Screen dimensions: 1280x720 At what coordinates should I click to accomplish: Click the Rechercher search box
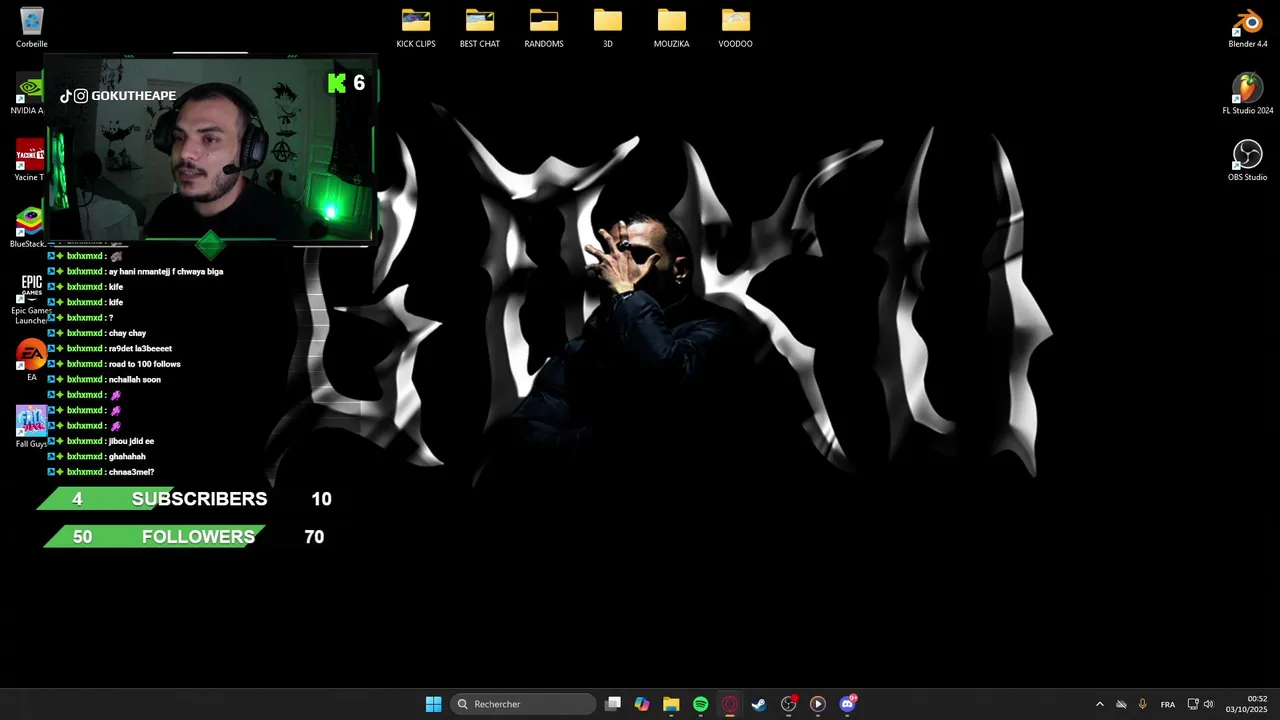pyautogui.click(x=523, y=704)
